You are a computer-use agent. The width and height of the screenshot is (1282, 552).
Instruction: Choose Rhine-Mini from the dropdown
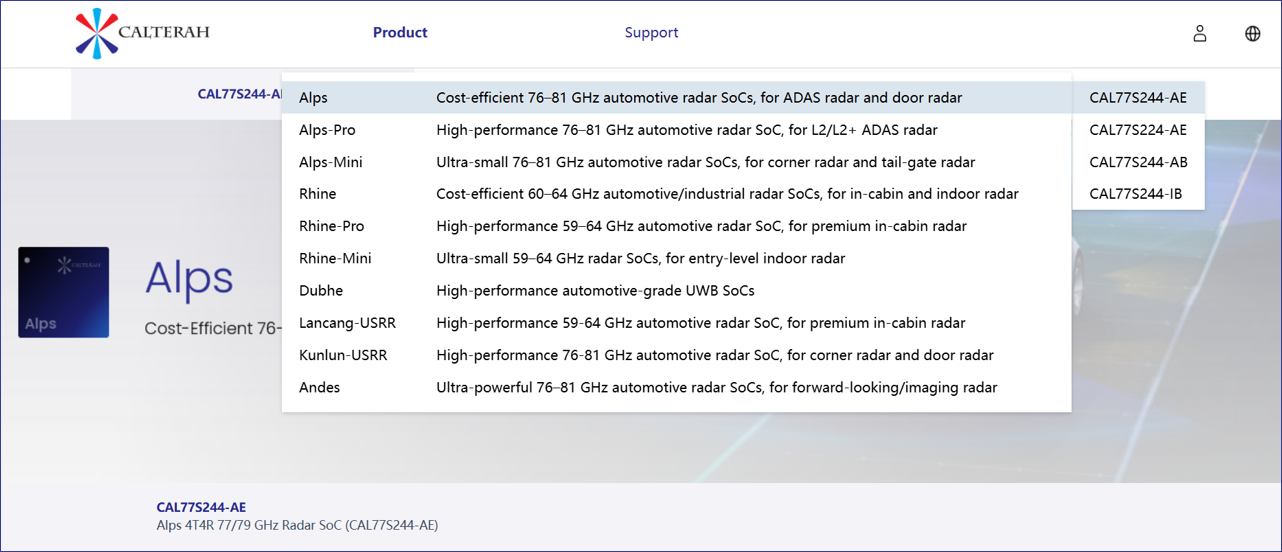(677, 258)
